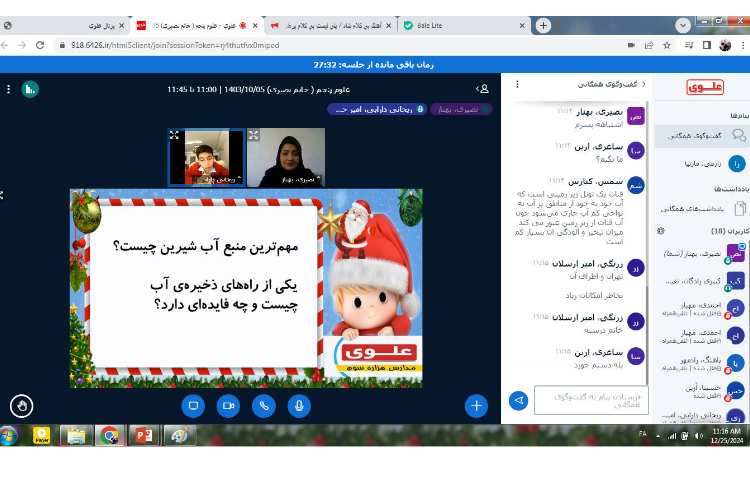Image resolution: width=750 pixels, height=480 pixels.
Task: Click the public chat message input field
Action: 591,400
